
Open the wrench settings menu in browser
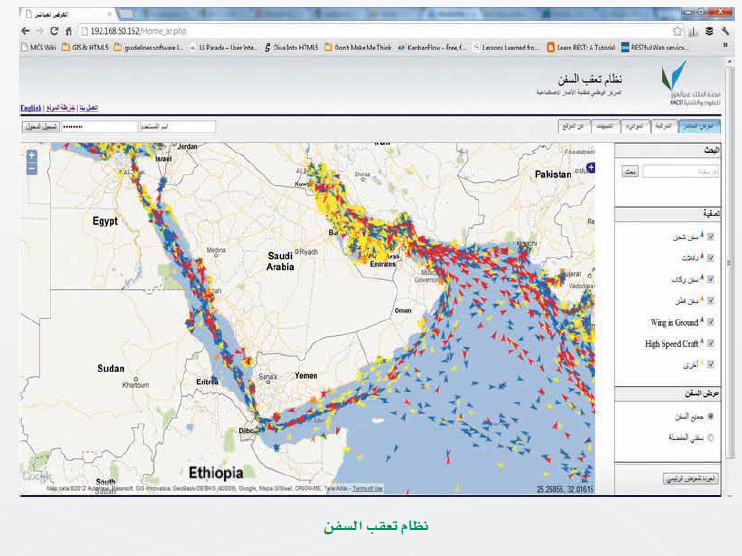coord(725,31)
